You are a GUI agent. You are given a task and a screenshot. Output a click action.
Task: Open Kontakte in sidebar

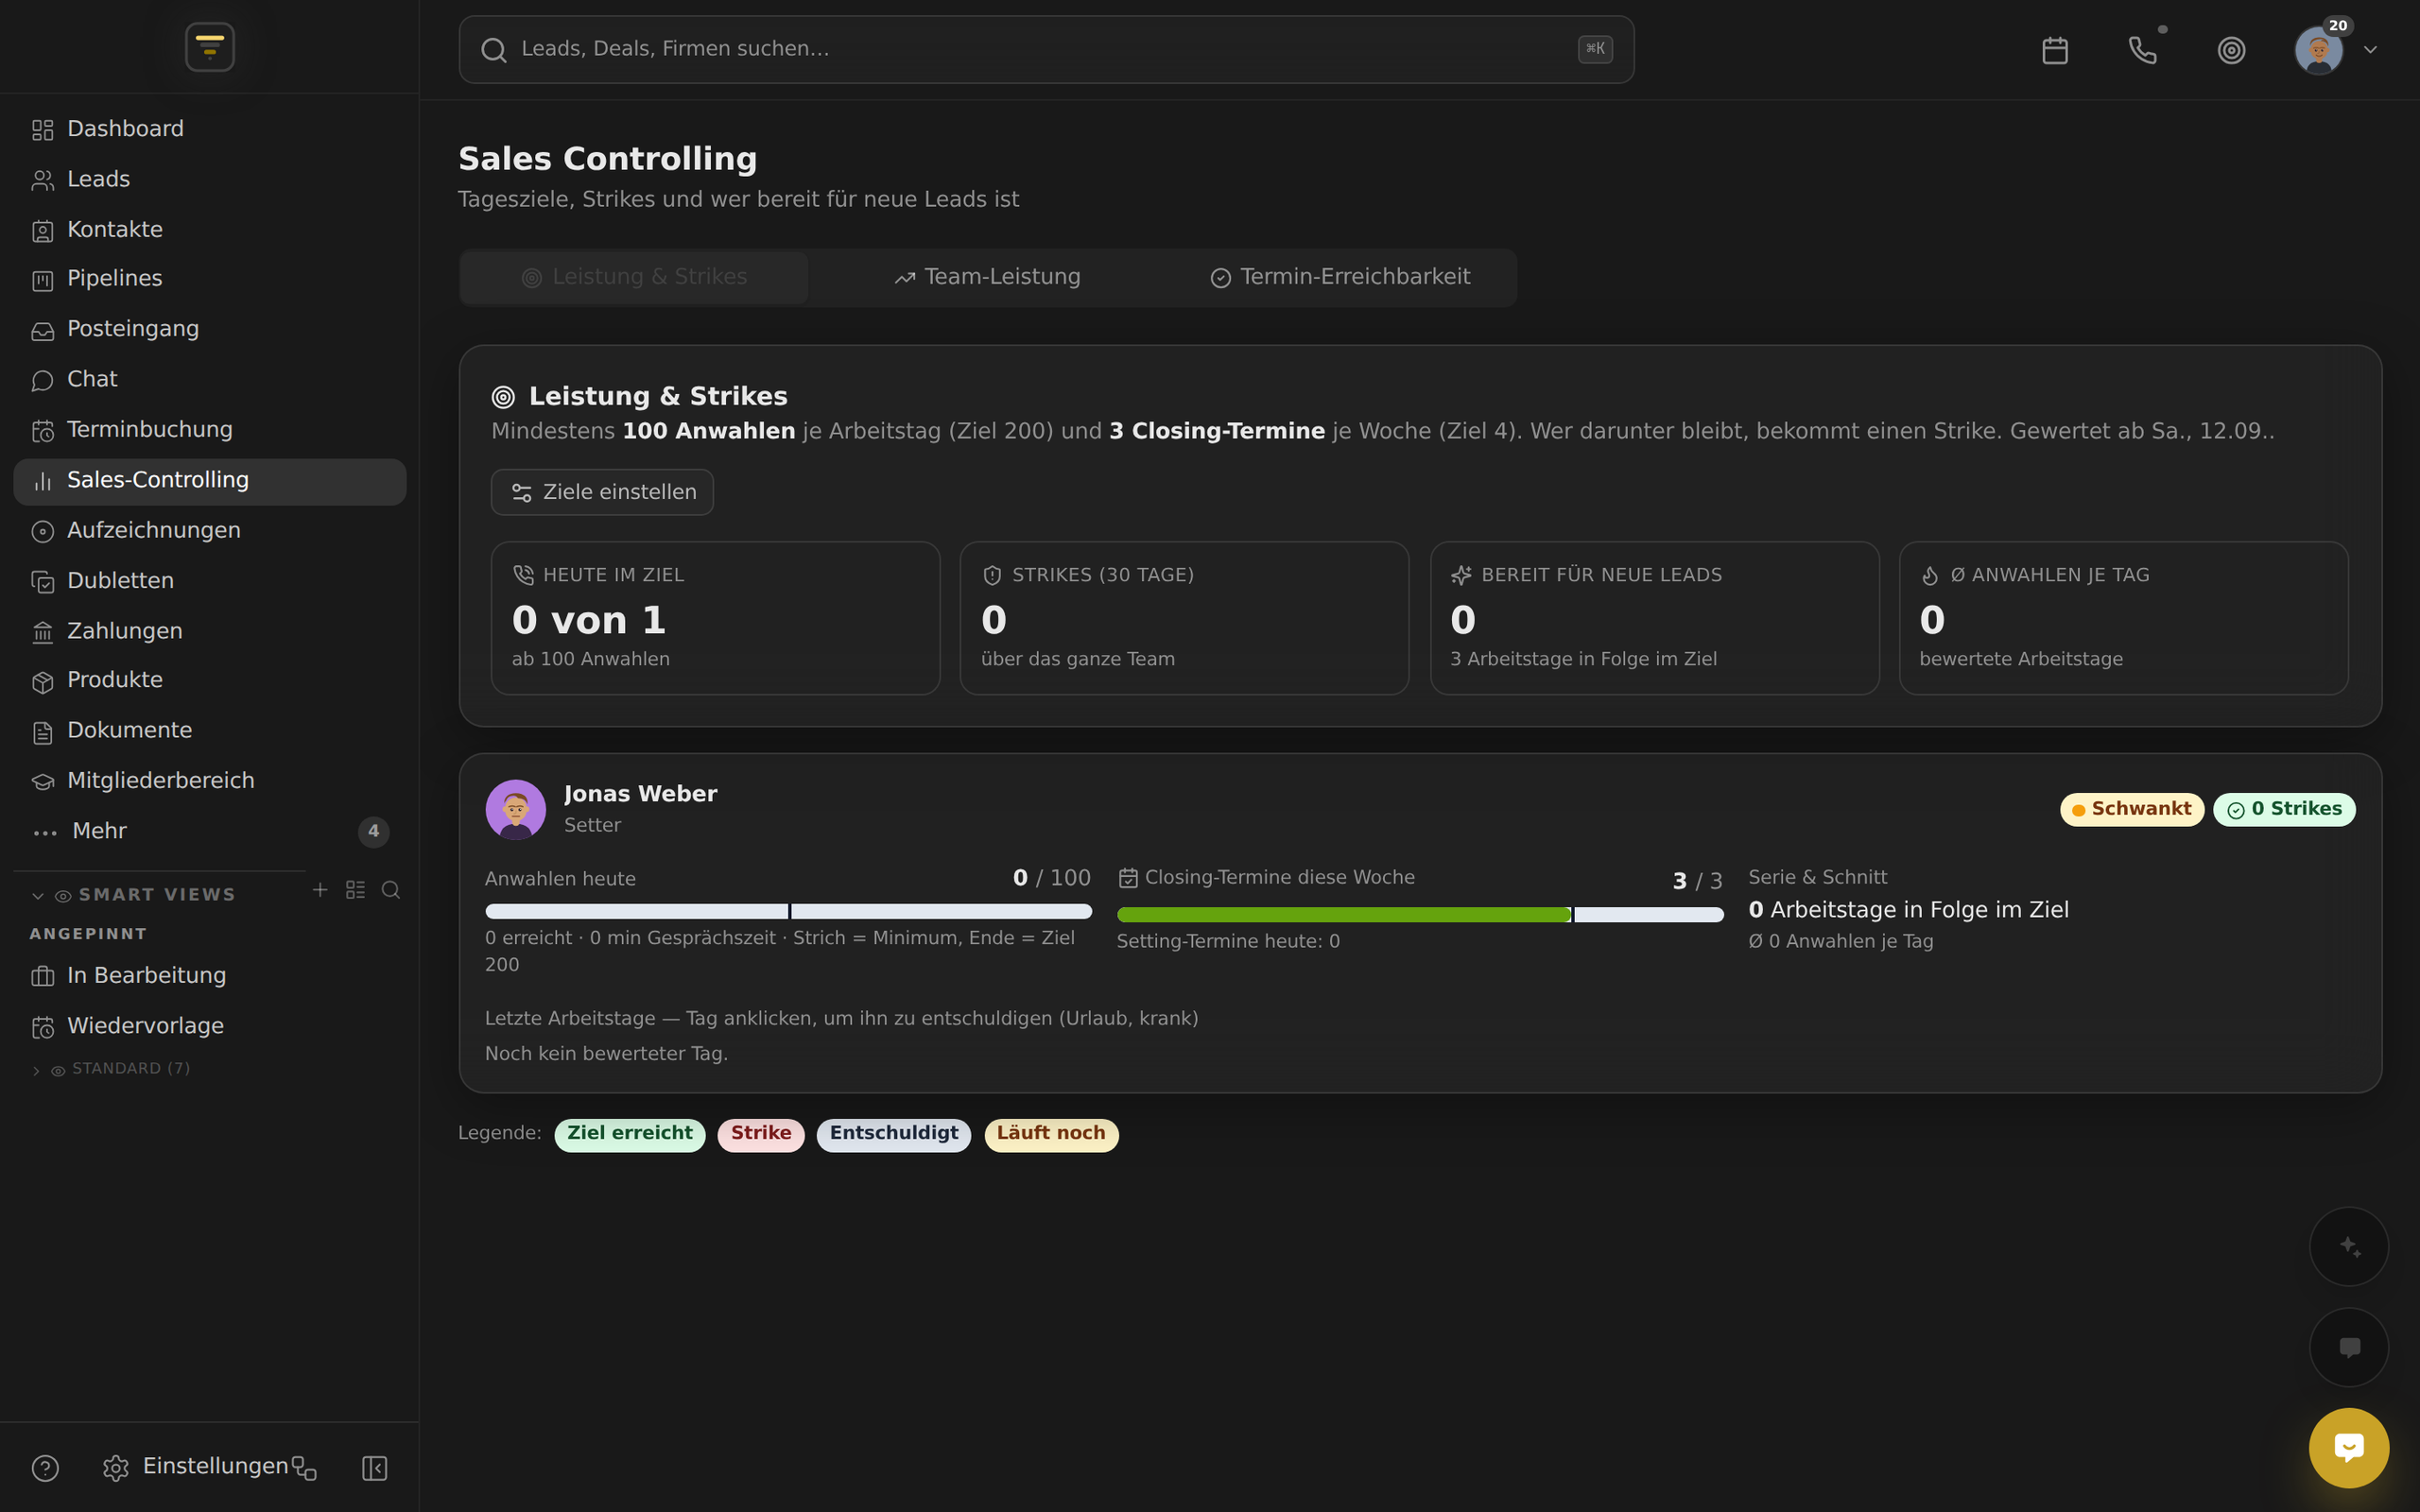(x=210, y=229)
